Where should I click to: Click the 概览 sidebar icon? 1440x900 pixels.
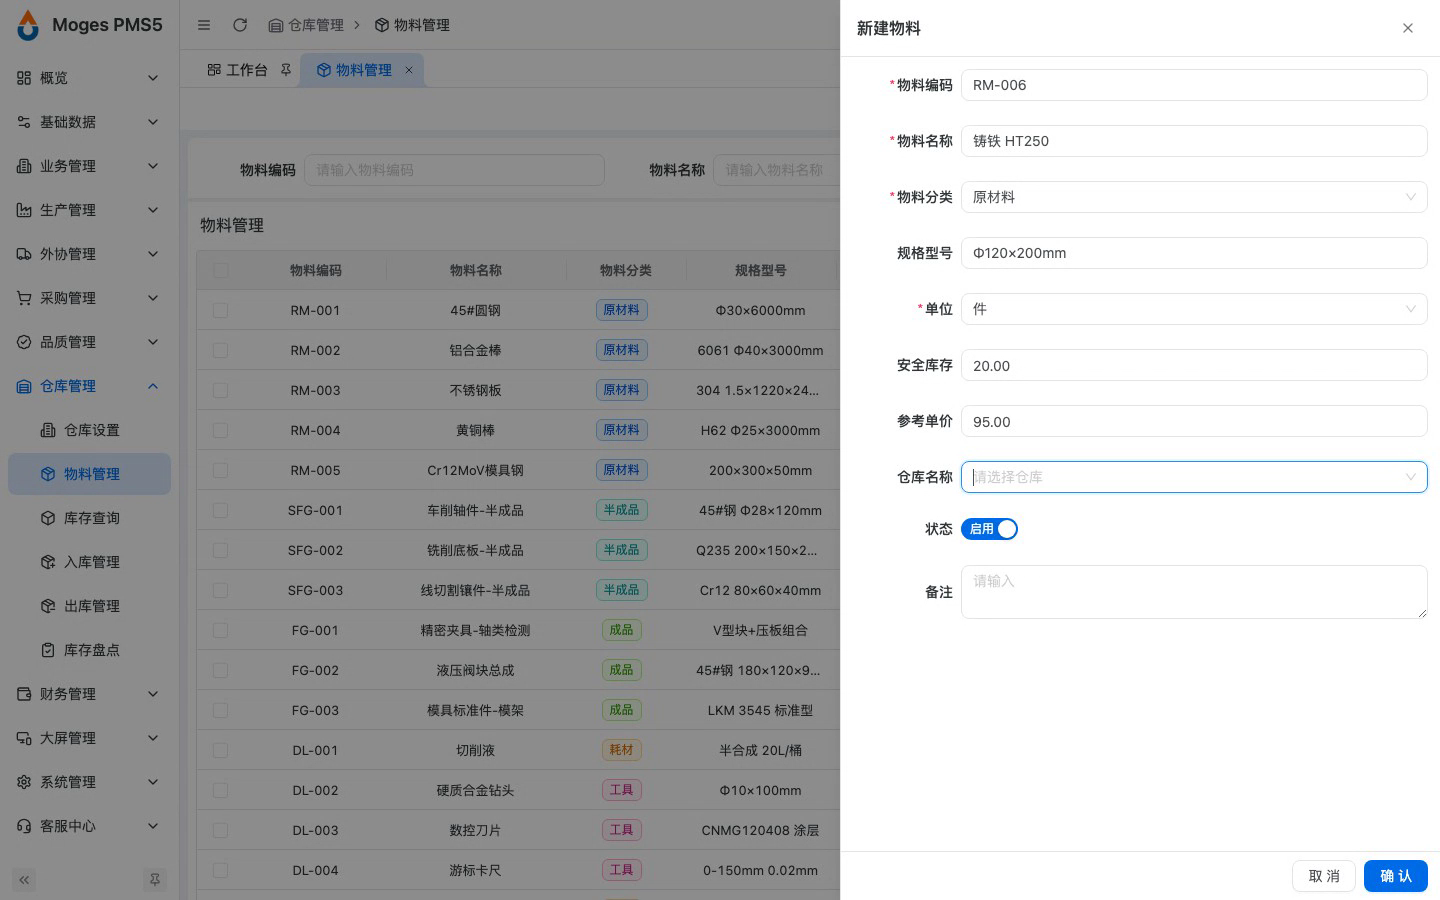pos(24,78)
